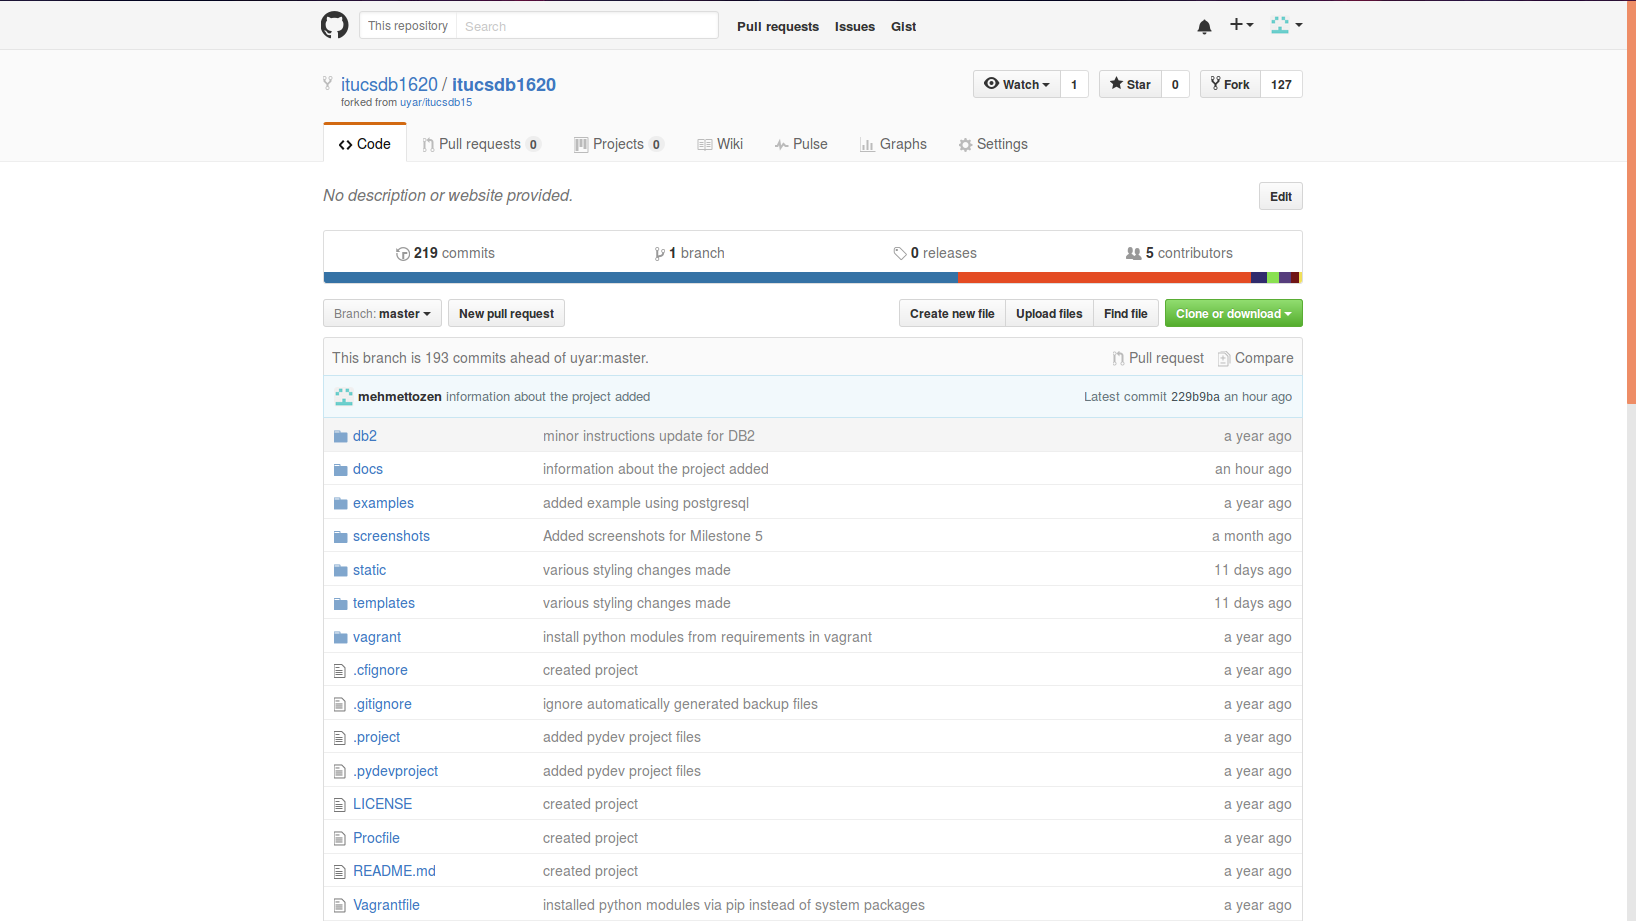The width and height of the screenshot is (1636, 921).
Task: Click the .cfignore file icon
Action: pos(340,671)
